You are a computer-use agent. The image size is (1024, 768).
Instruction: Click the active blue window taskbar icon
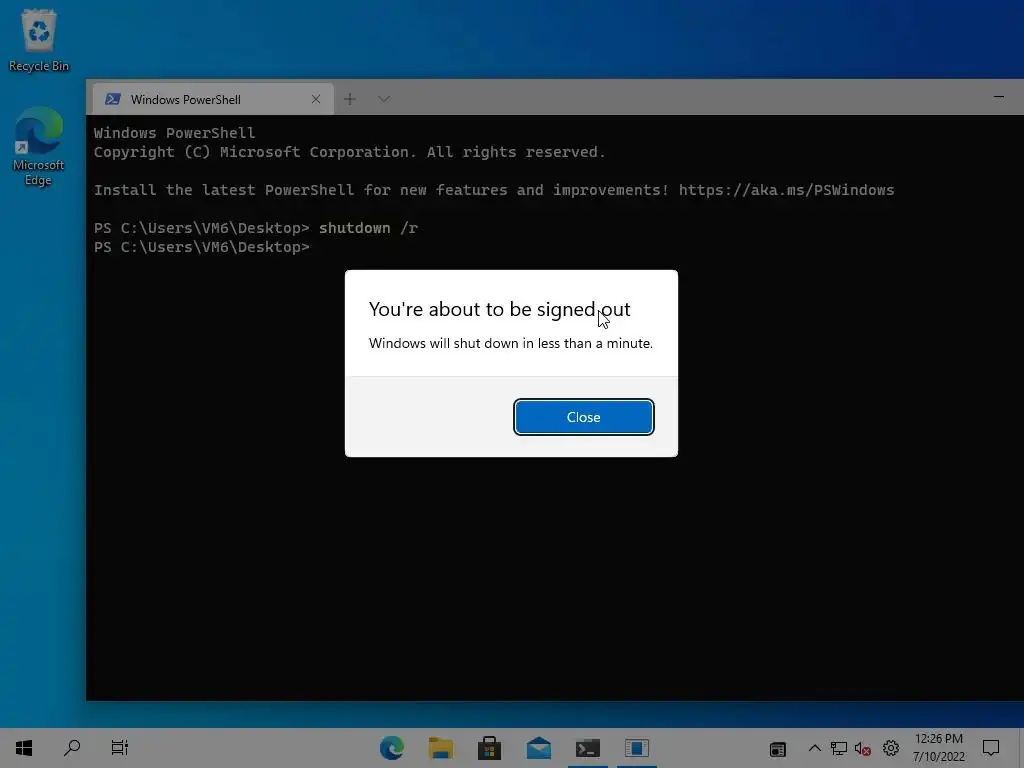[x=637, y=748]
